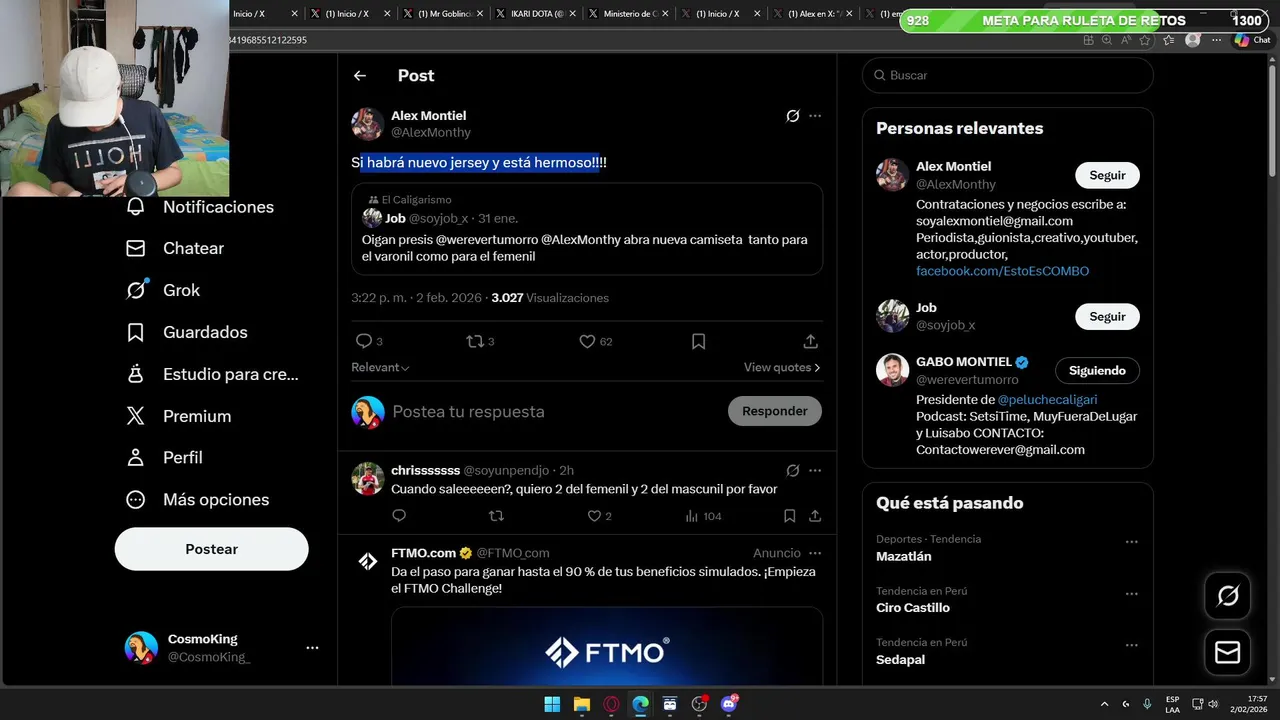Share Alex Montiel's post

click(x=811, y=341)
